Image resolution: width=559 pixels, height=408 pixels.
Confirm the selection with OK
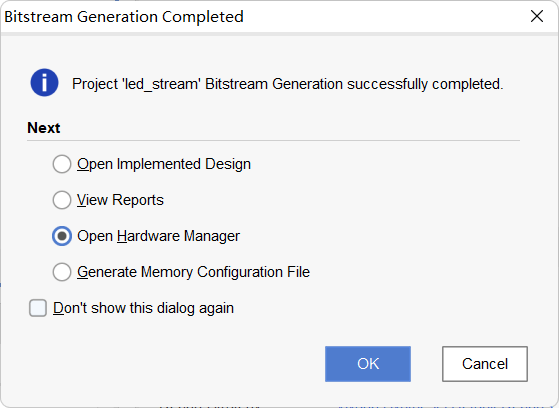[368, 364]
